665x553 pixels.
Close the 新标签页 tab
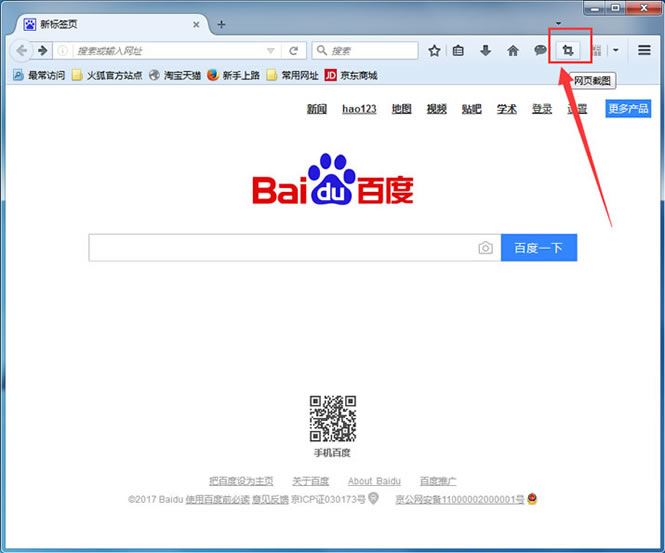click(x=196, y=25)
